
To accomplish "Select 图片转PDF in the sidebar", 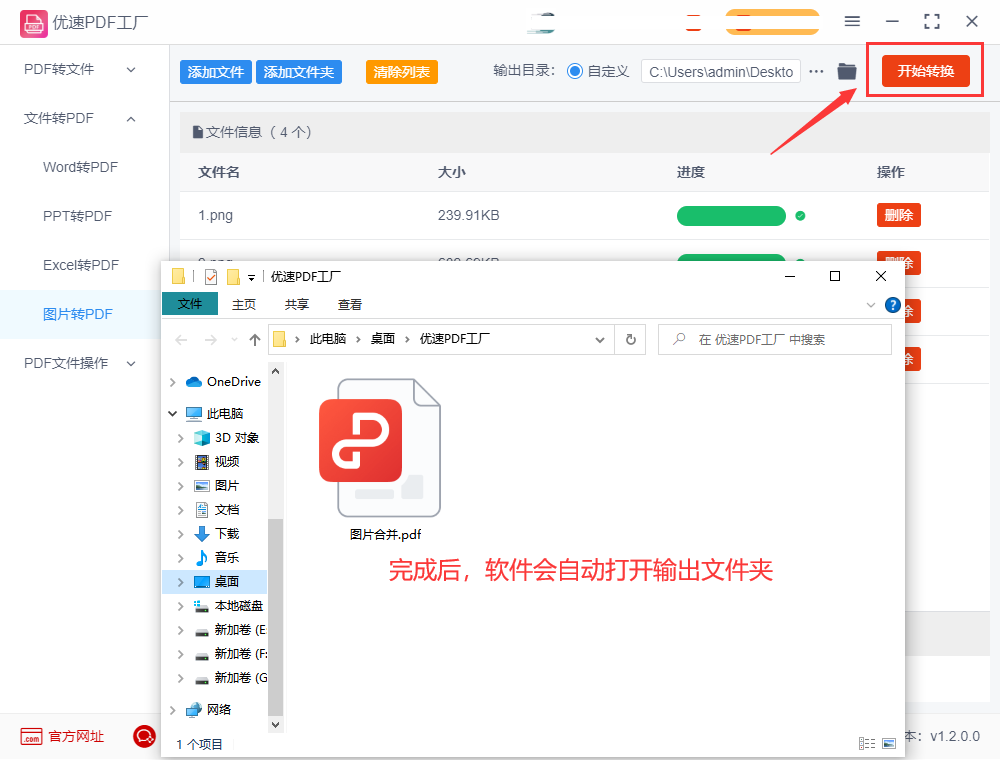I will point(78,314).
